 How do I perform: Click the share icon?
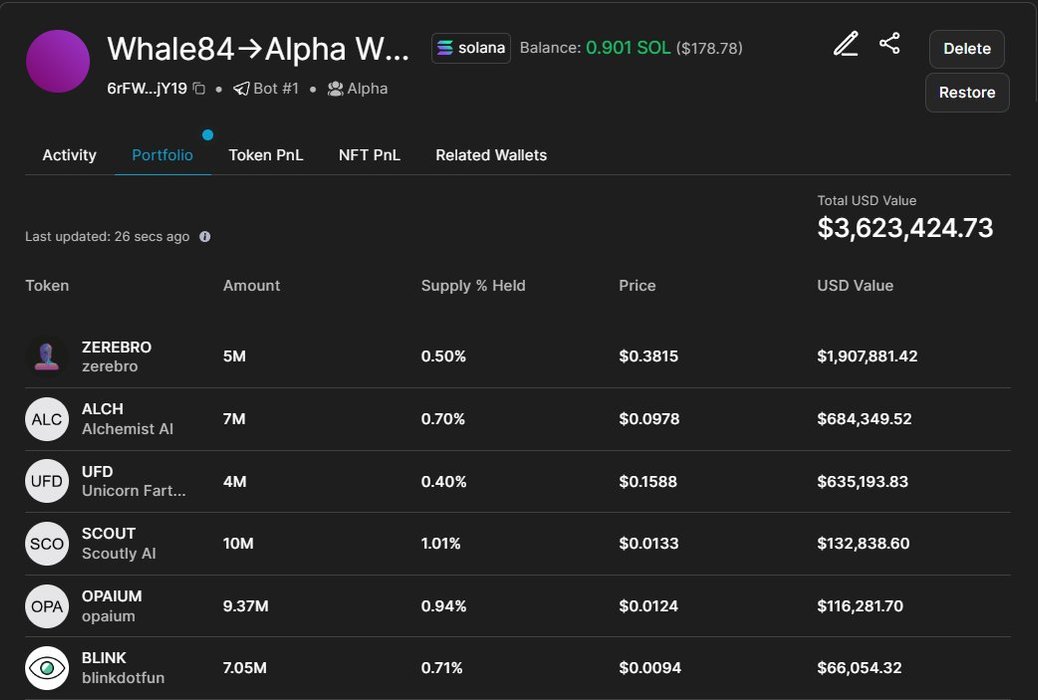(889, 43)
